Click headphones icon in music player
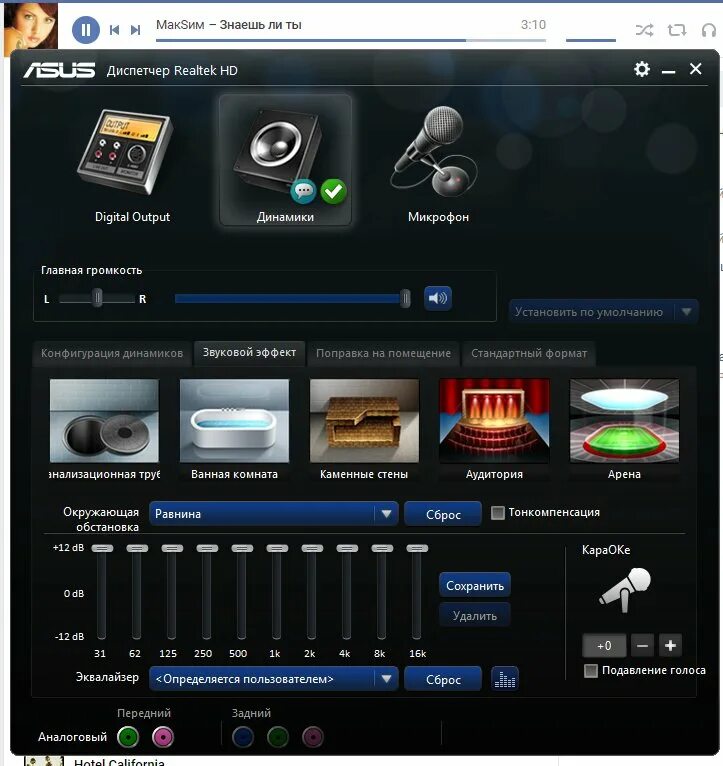The image size is (723, 766). point(709,30)
